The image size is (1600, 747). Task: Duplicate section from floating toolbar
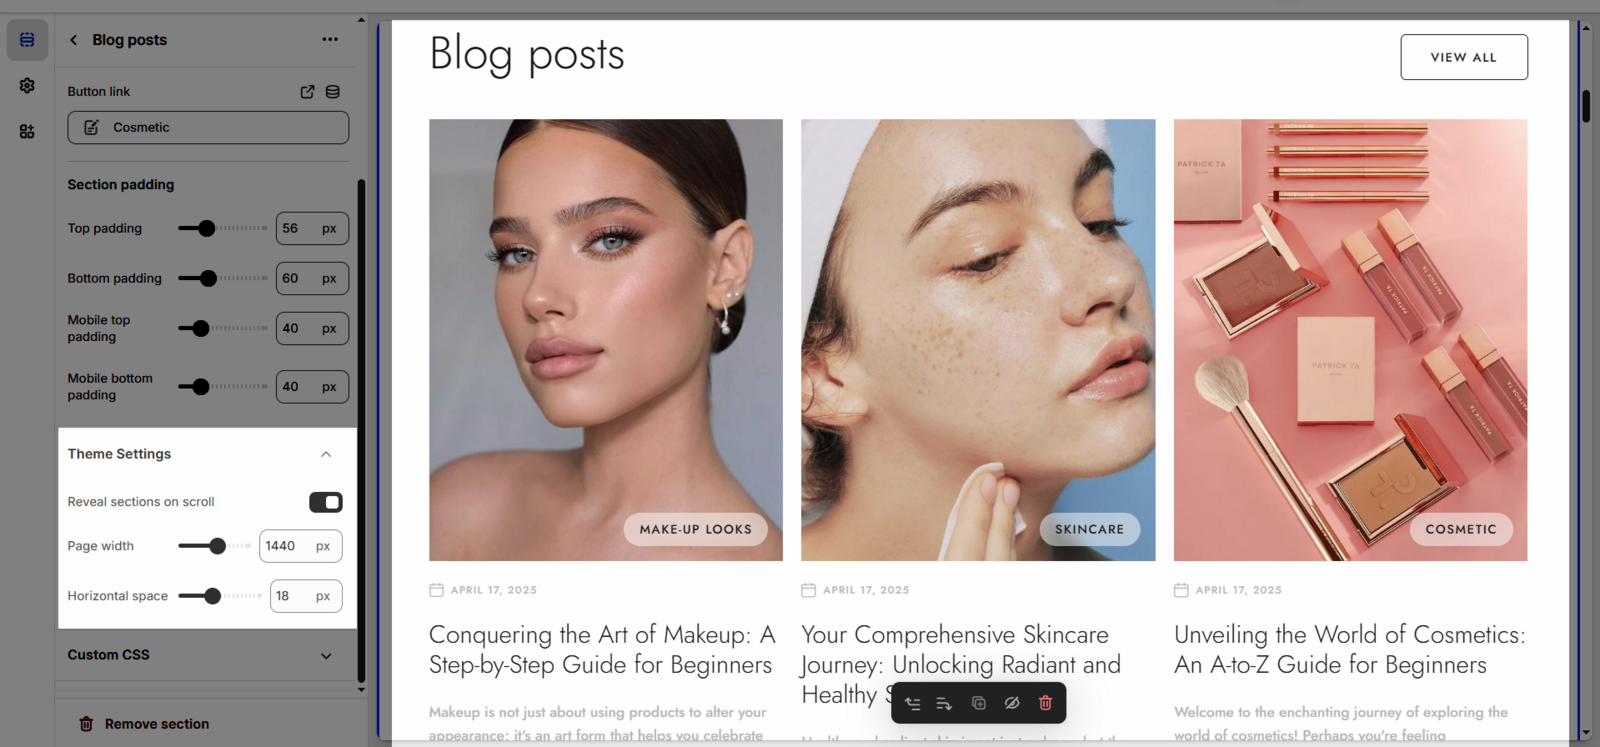[x=979, y=704]
